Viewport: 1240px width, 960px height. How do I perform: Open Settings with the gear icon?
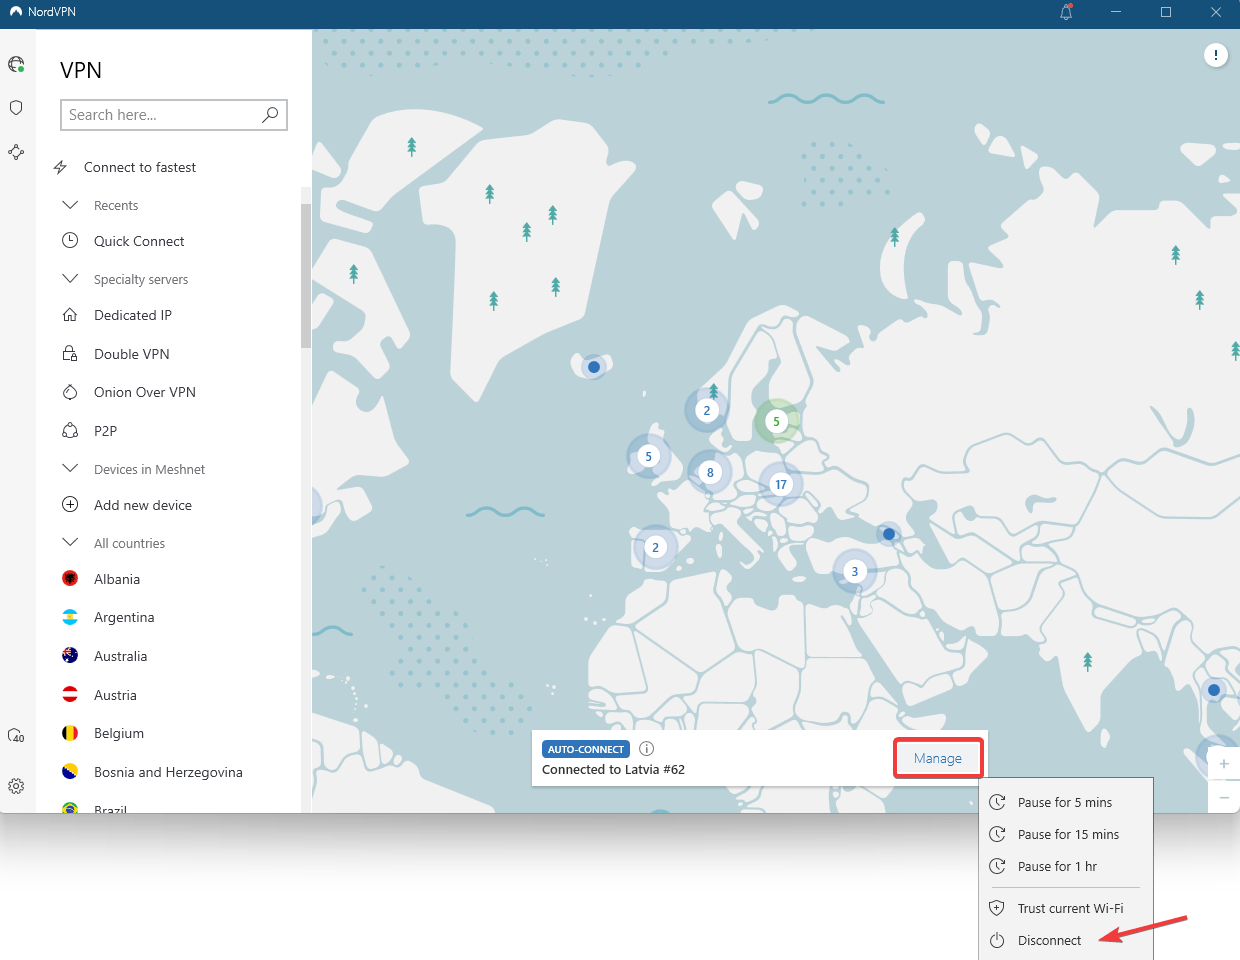pos(16,786)
